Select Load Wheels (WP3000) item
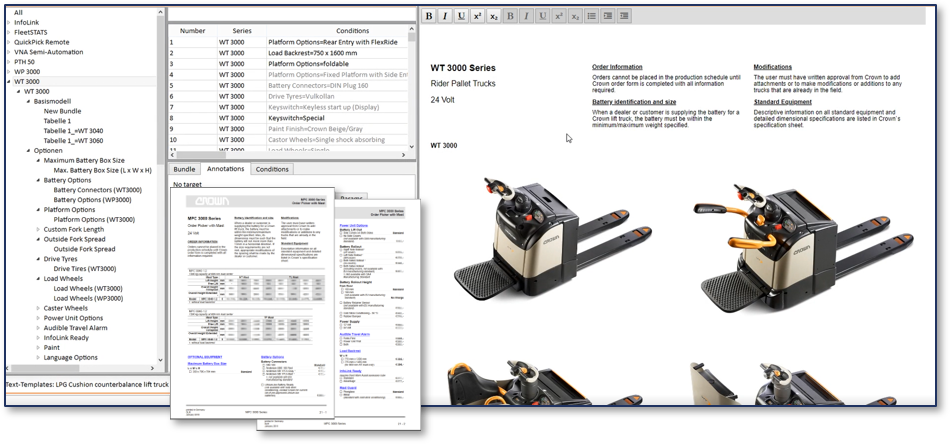Screen dimensions: 950x444 click(88, 299)
